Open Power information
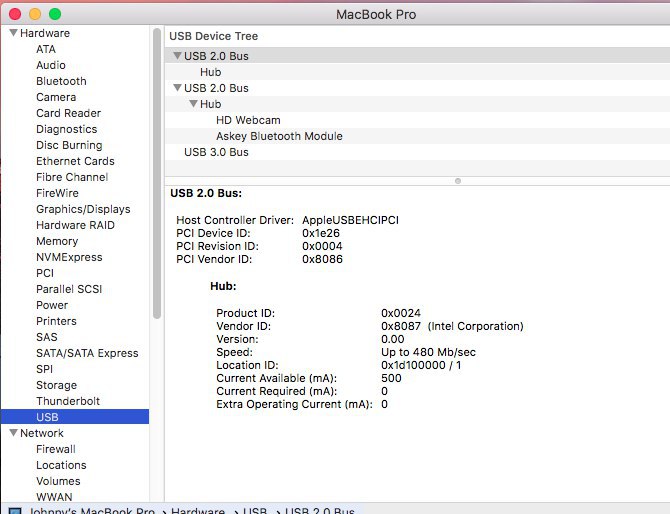670x514 pixels. tap(52, 305)
